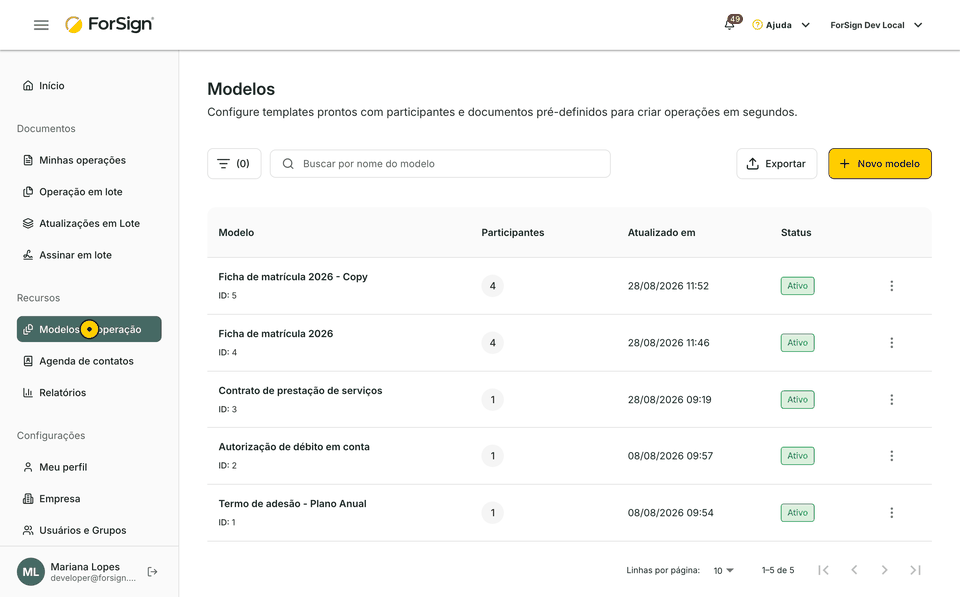Select Modelos de operação sidebar item
Screen dimensions: 960x597
point(89,329)
